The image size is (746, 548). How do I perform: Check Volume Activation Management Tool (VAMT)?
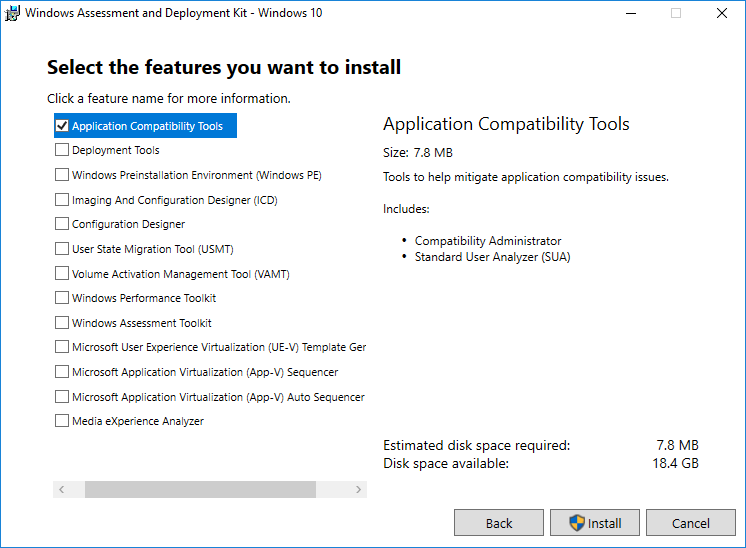(62, 273)
